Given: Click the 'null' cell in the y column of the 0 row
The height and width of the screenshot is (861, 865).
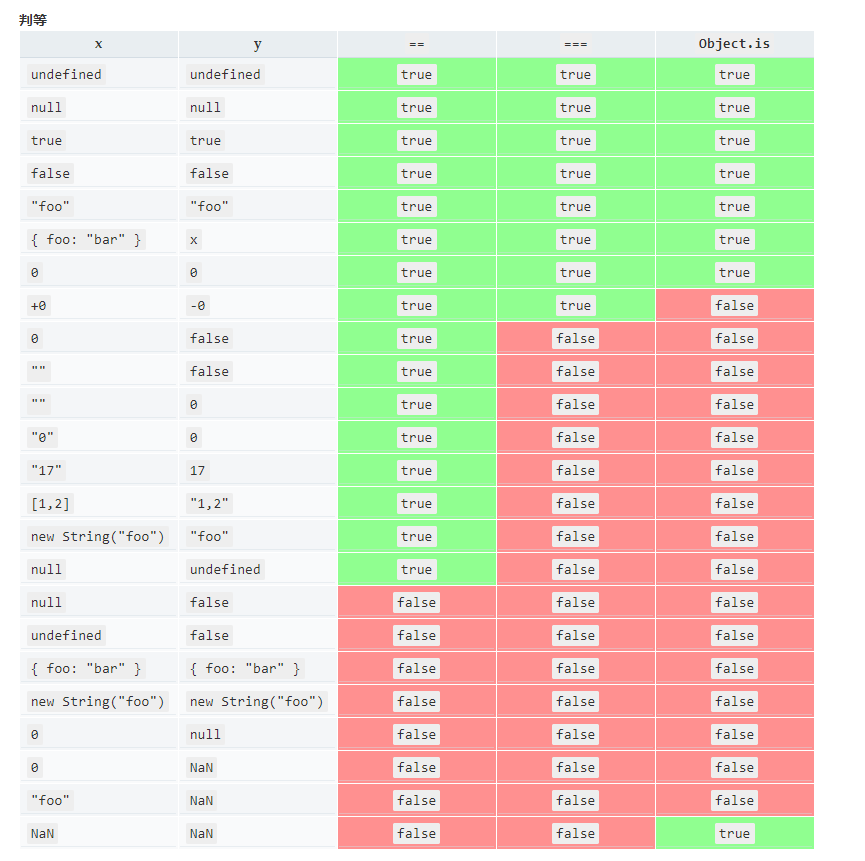Looking at the screenshot, I should (x=205, y=734).
